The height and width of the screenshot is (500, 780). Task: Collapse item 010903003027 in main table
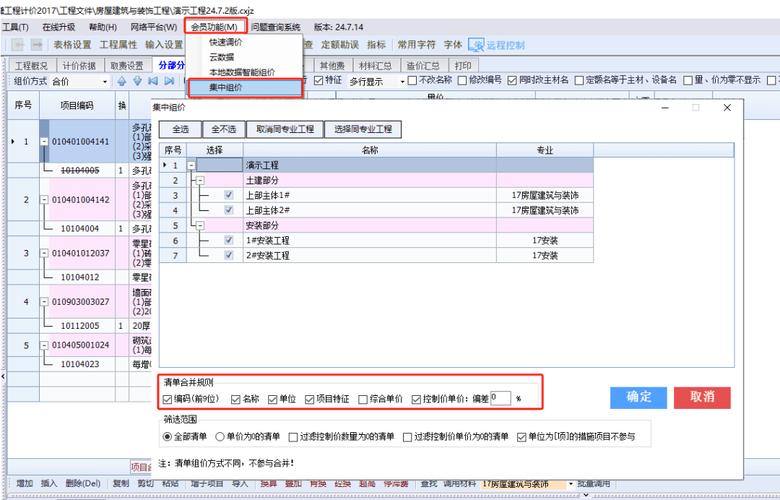click(44, 301)
